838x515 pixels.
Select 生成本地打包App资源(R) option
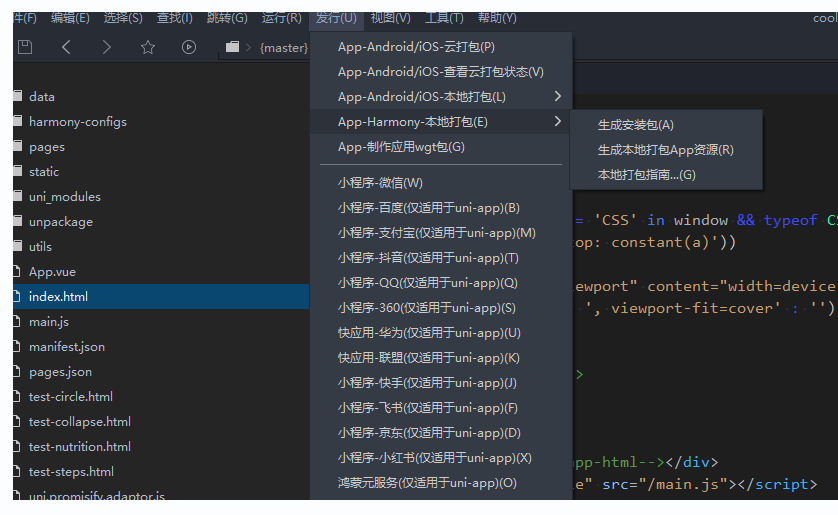tap(665, 150)
